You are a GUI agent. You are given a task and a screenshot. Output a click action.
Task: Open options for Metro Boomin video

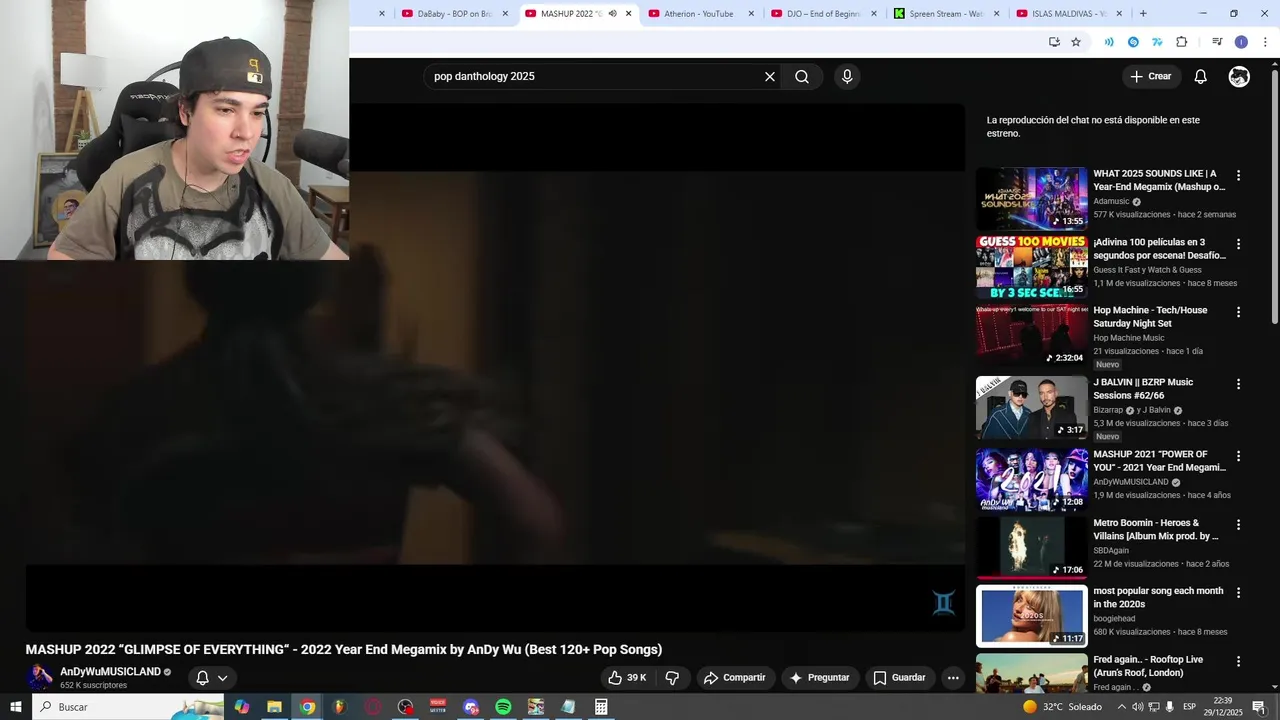[1238, 524]
